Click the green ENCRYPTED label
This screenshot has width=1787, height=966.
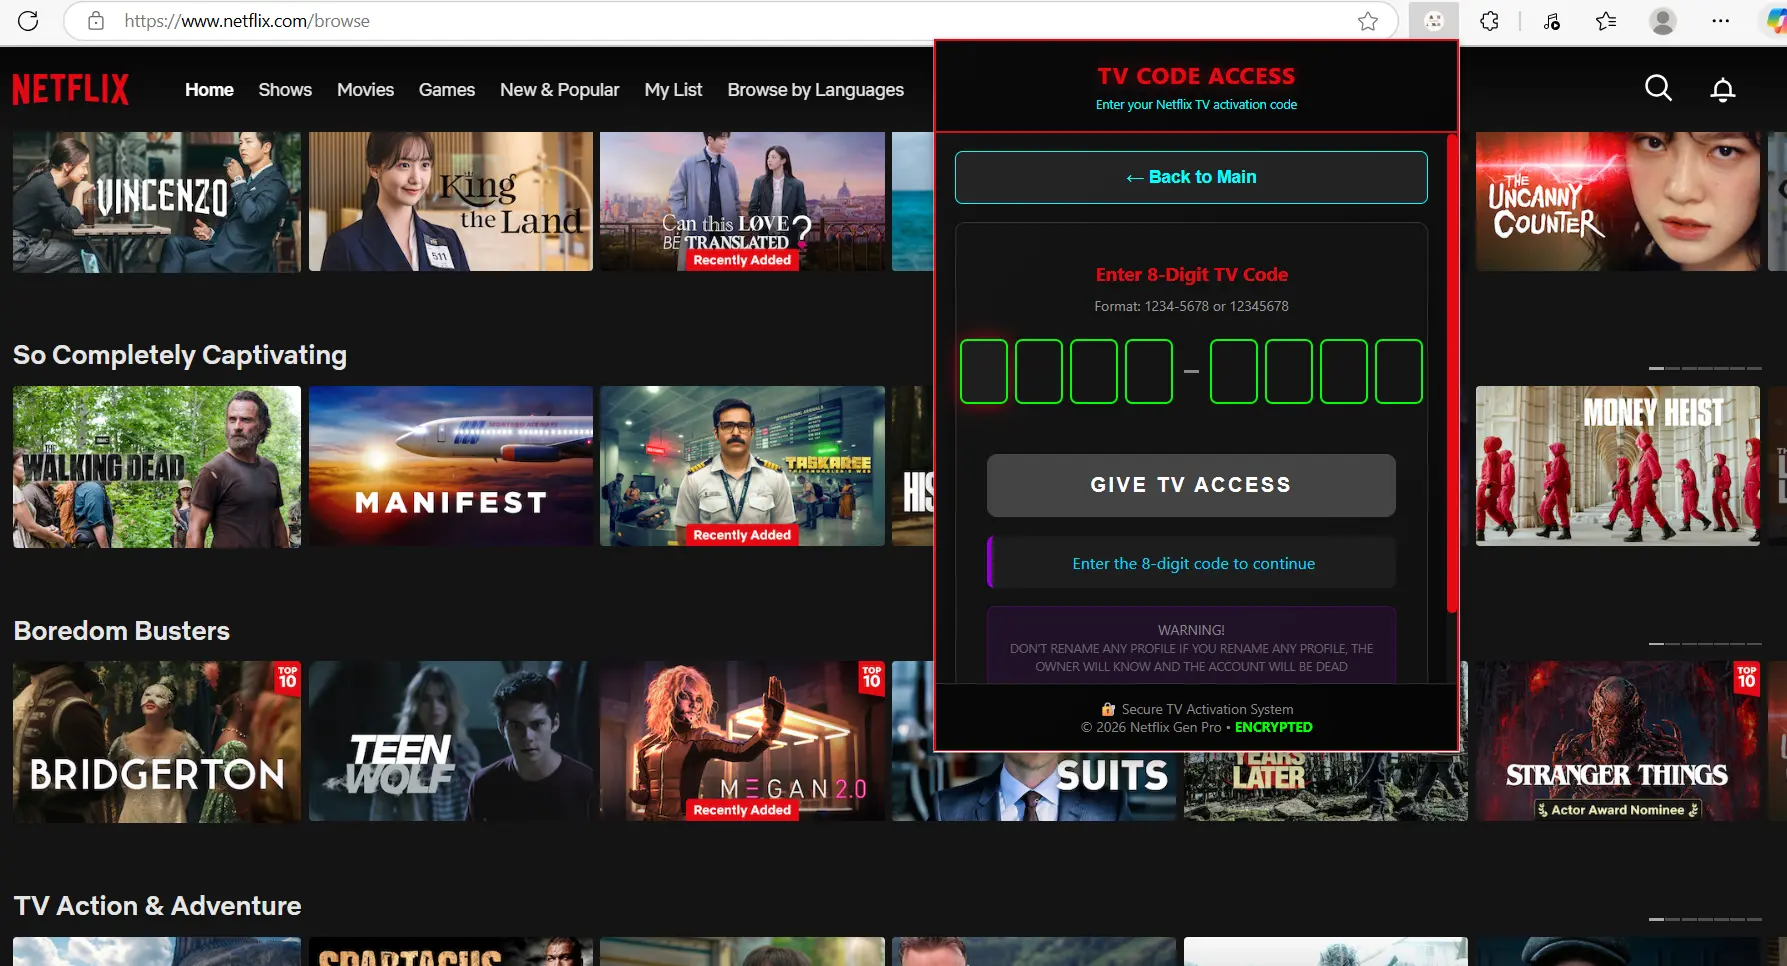1273,727
